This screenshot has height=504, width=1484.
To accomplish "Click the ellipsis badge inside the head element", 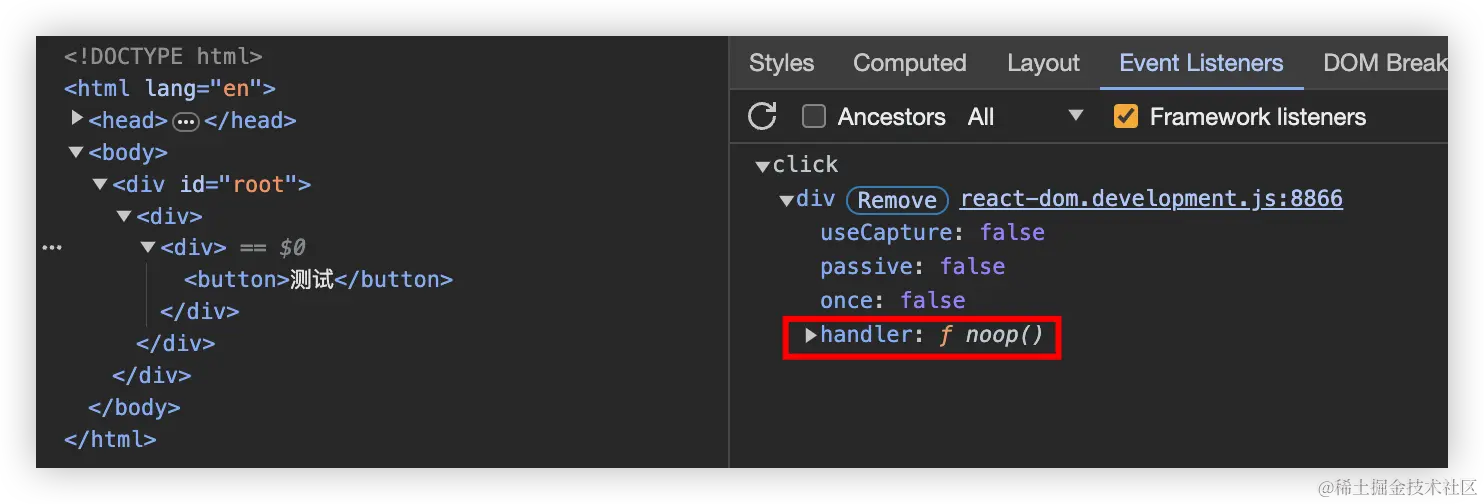I will pos(186,121).
